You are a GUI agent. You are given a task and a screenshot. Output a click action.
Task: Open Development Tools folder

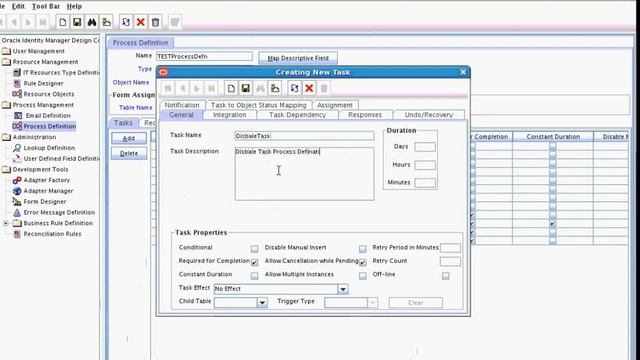point(35,169)
